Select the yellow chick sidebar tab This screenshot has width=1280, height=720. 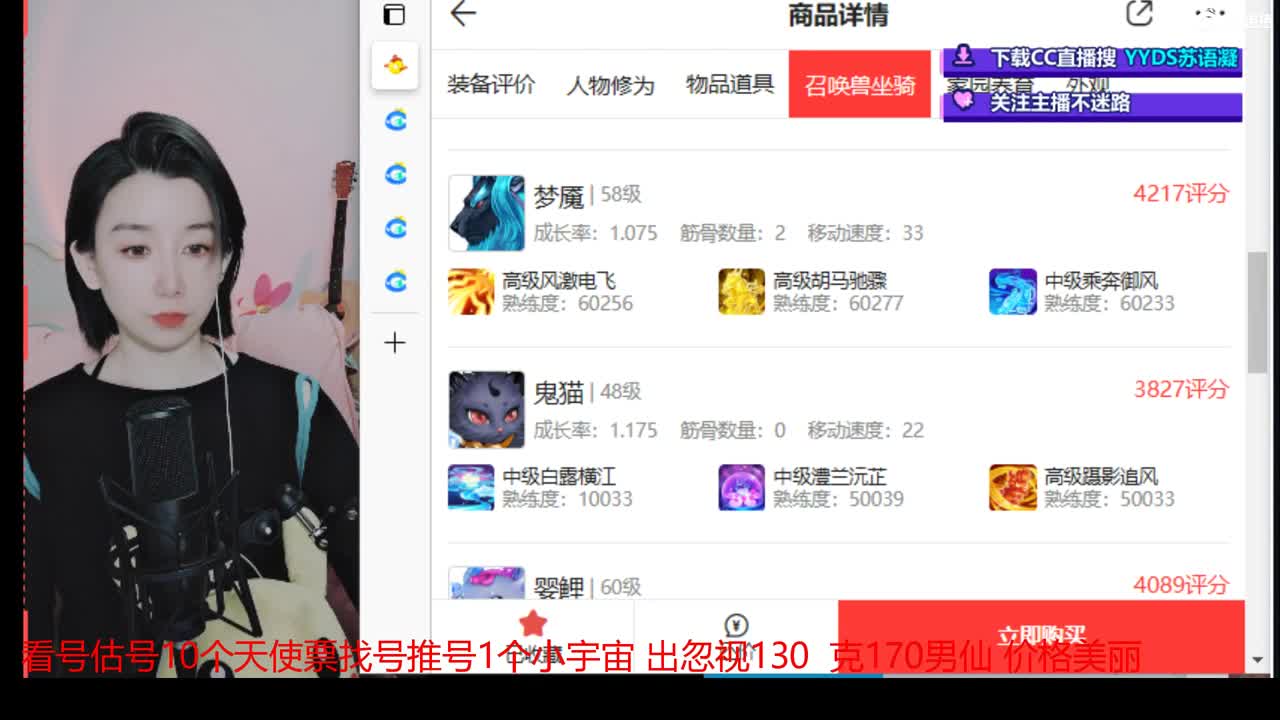click(395, 66)
